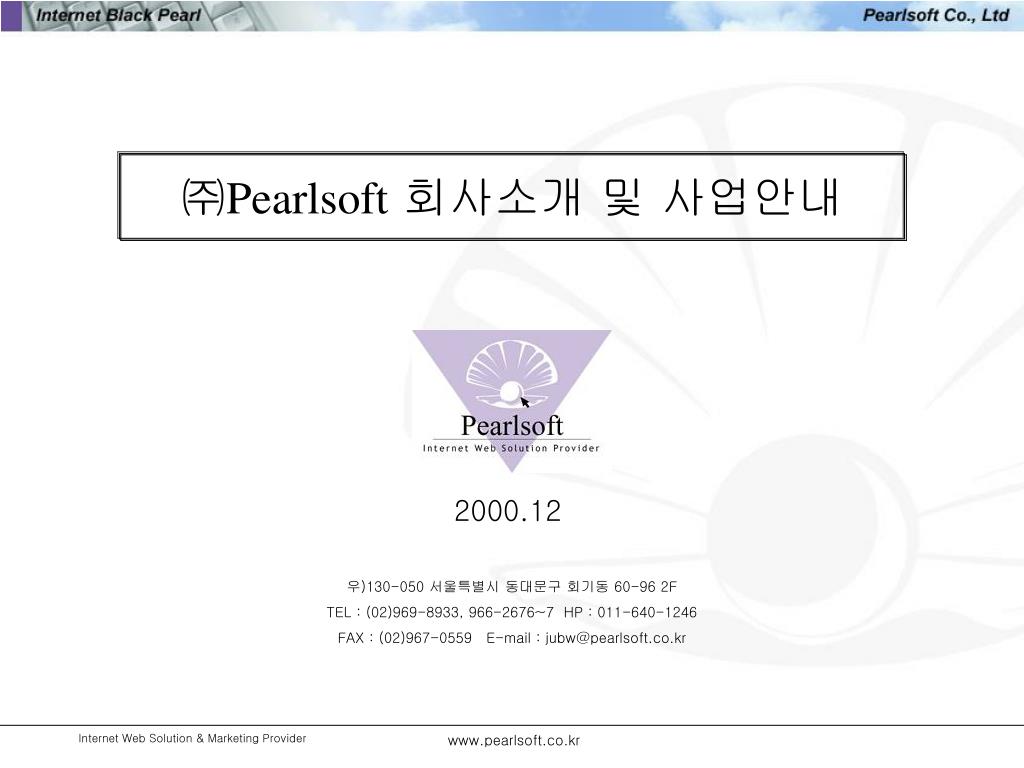Click the TEL line '(02)969-8933'

pyautogui.click(x=412, y=613)
